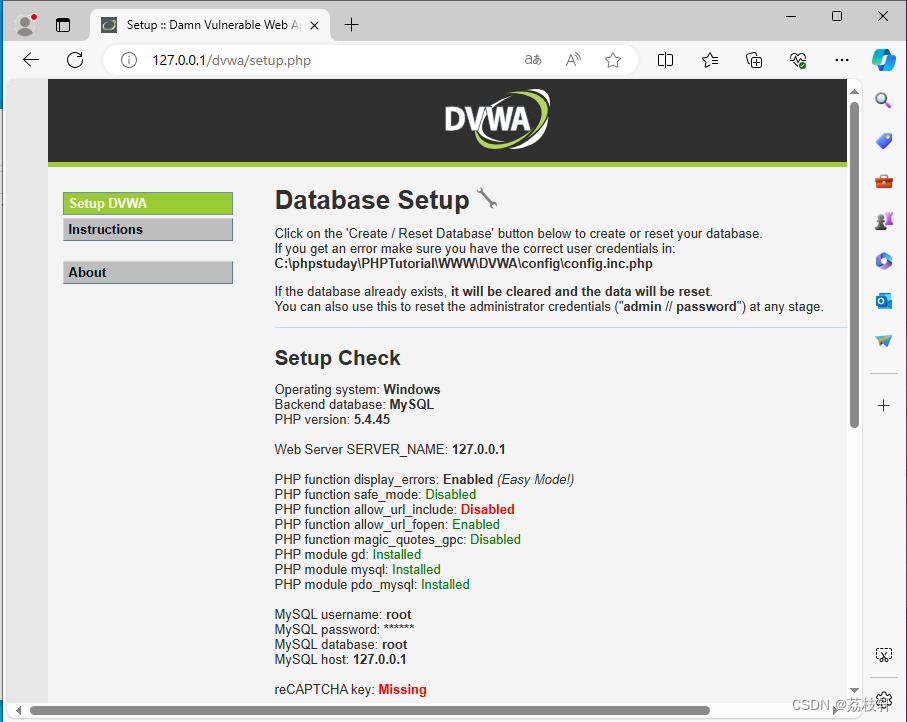Open the About menu item
The image size is (907, 722).
pyautogui.click(x=148, y=272)
